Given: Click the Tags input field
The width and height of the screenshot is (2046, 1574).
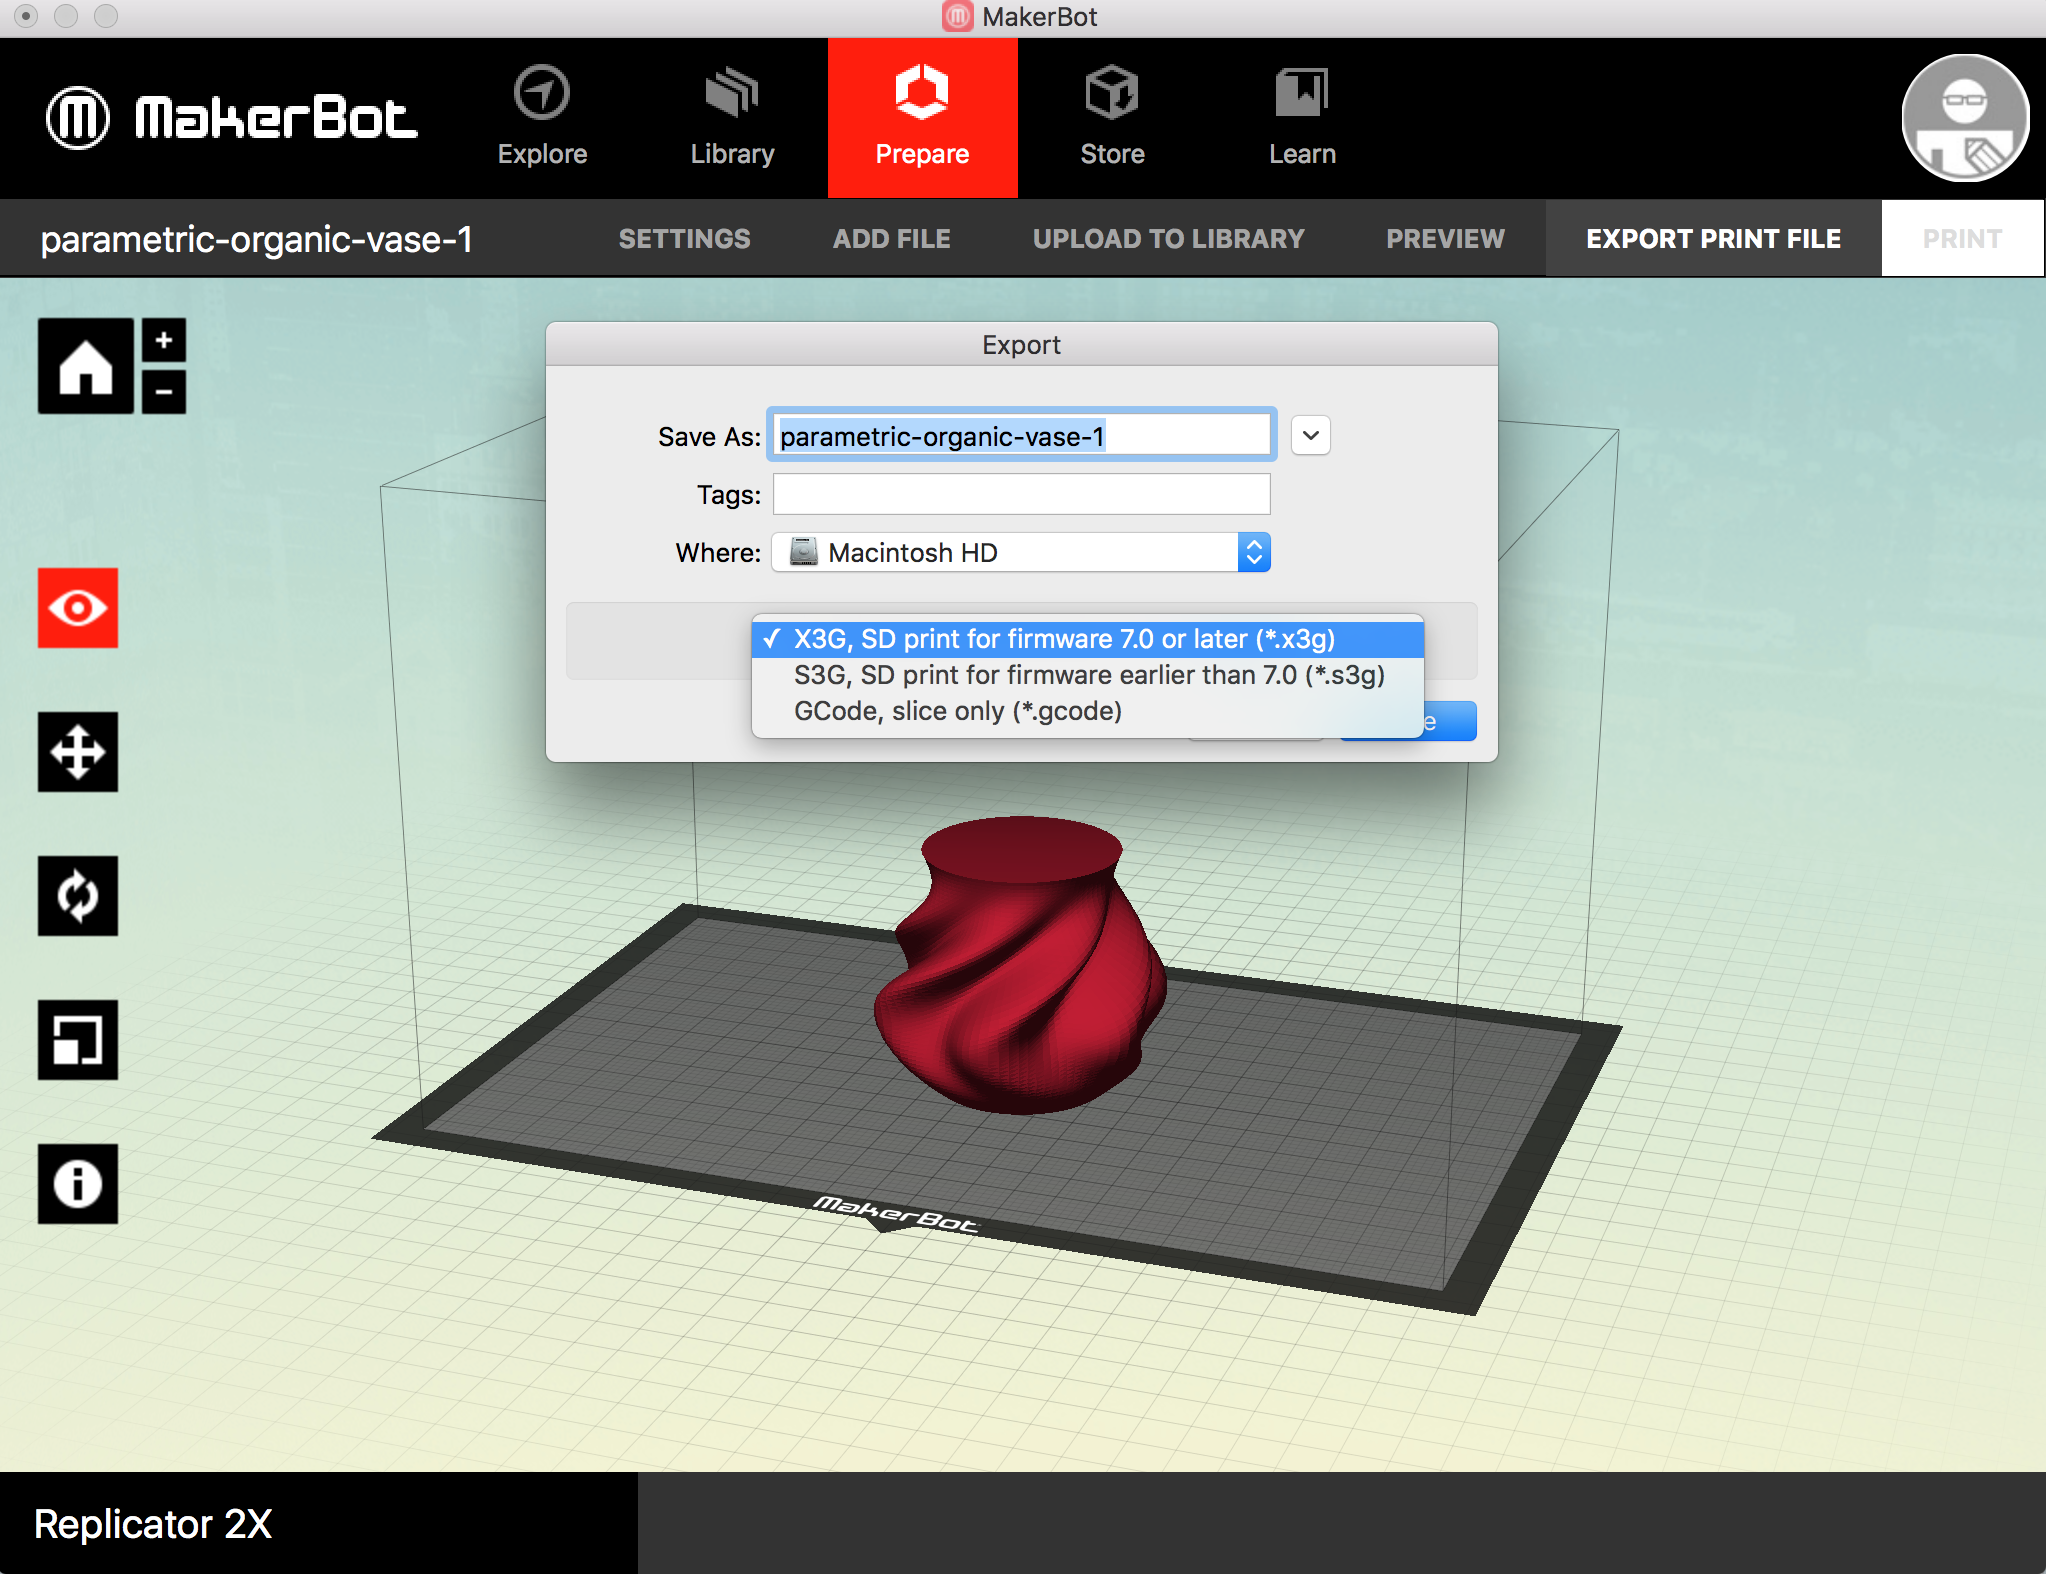Looking at the screenshot, I should point(1022,494).
